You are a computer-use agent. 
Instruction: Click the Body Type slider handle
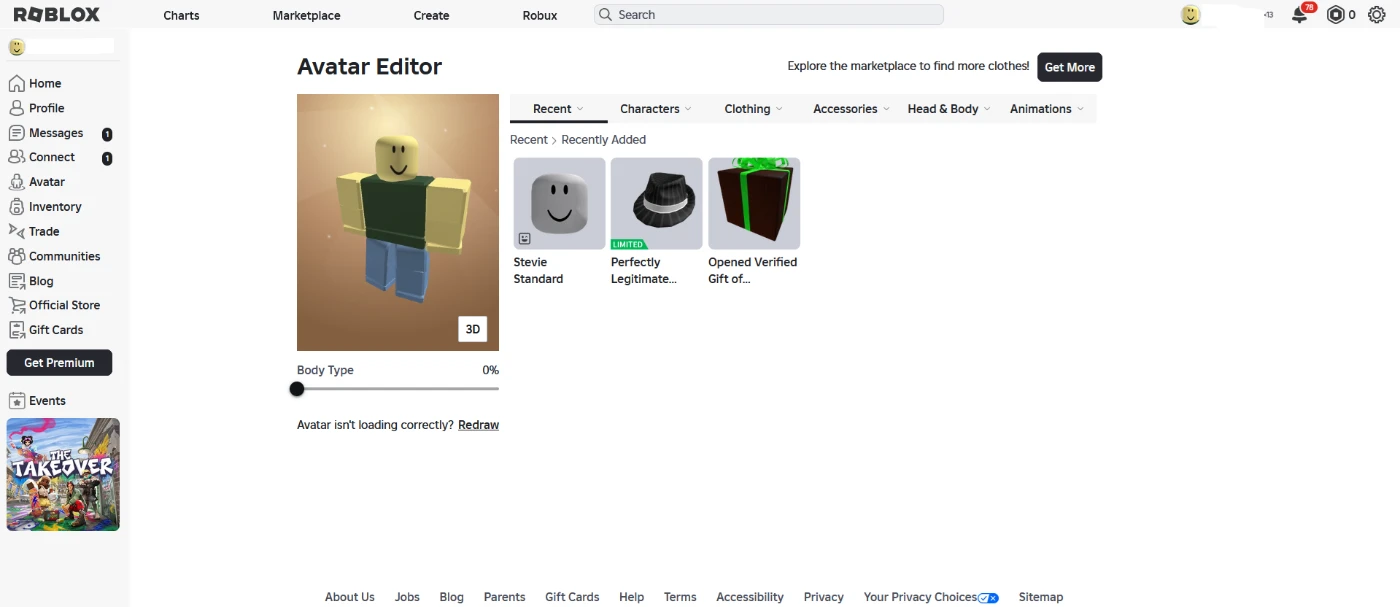tap(297, 389)
